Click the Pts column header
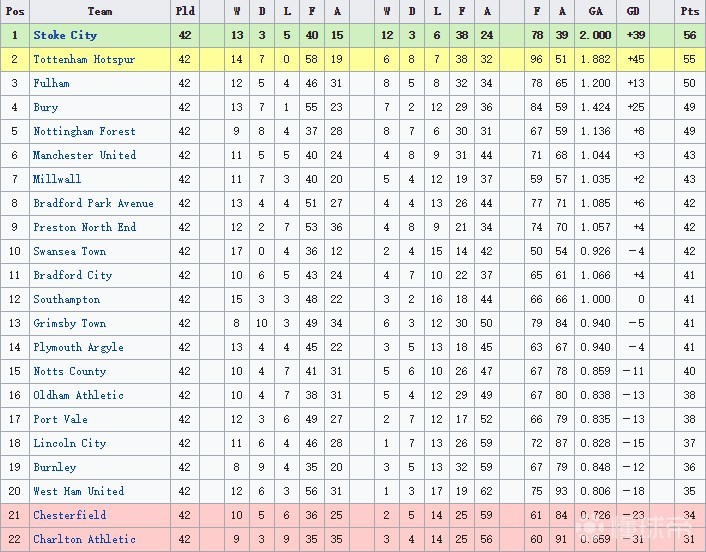This screenshot has width=706, height=552. pos(689,11)
